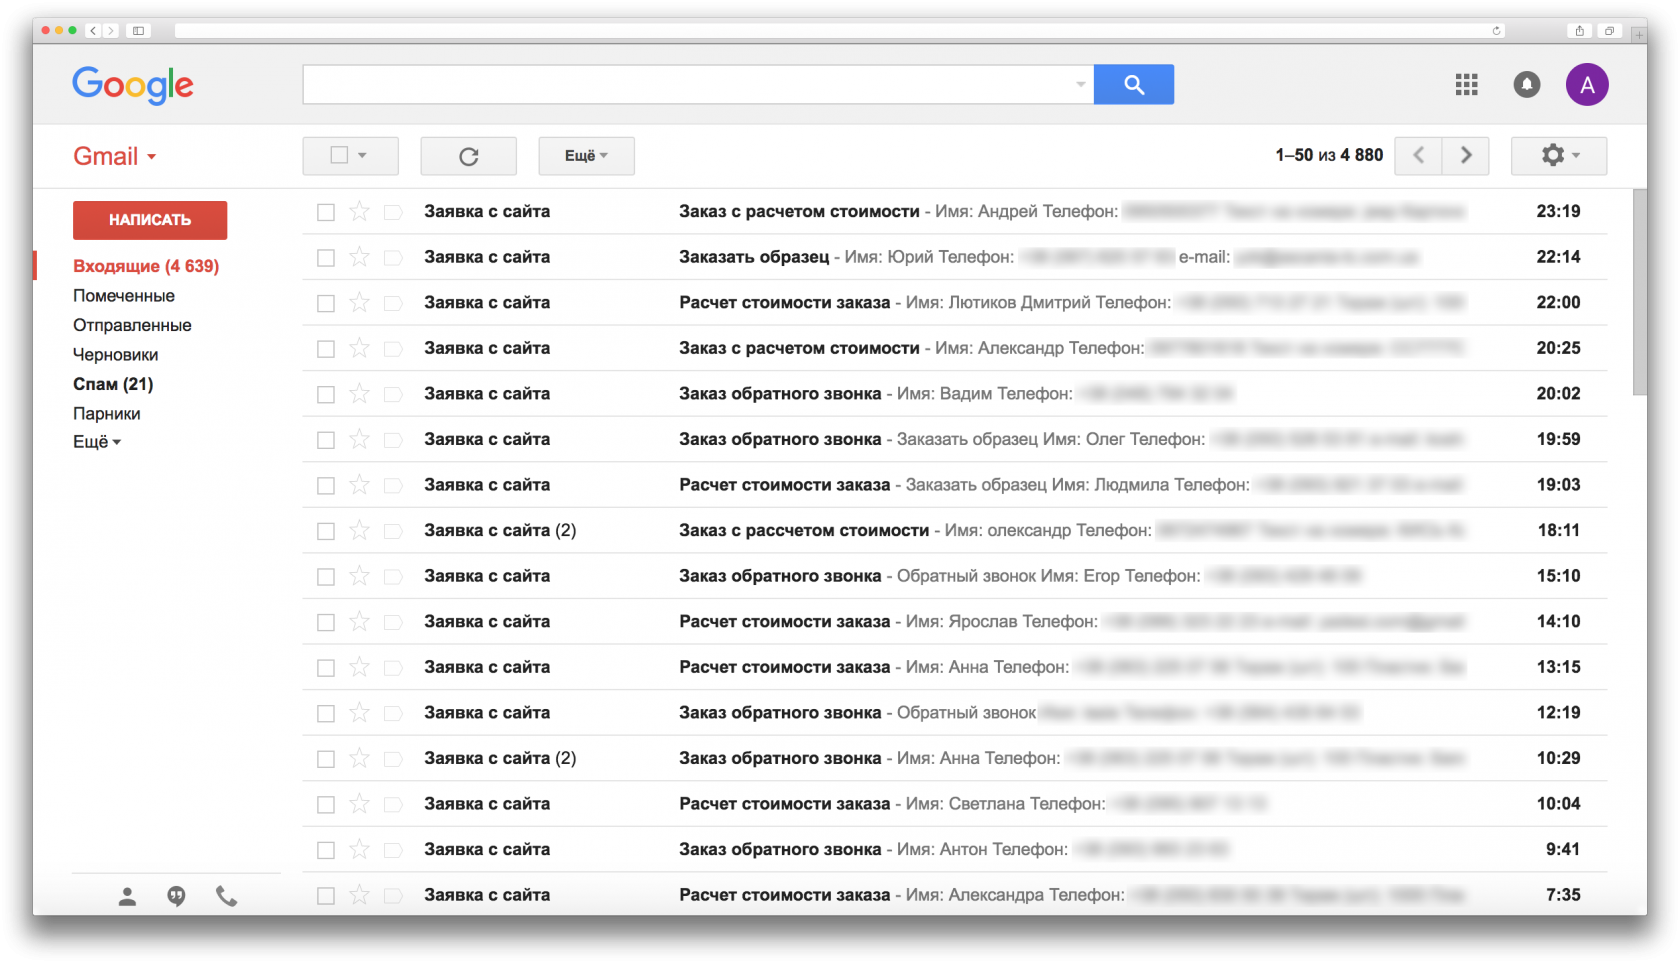Open the select-all dropdown arrow

(x=362, y=155)
